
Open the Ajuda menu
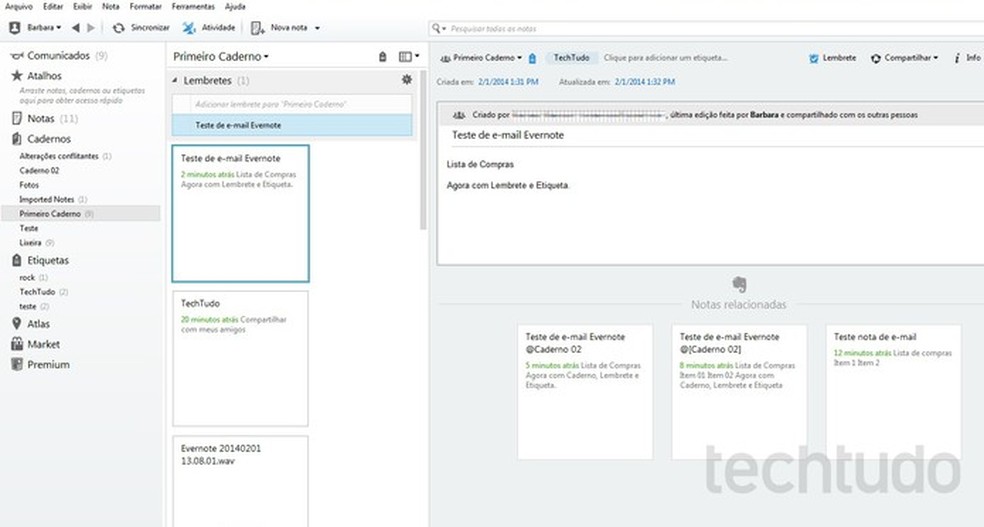(x=235, y=6)
